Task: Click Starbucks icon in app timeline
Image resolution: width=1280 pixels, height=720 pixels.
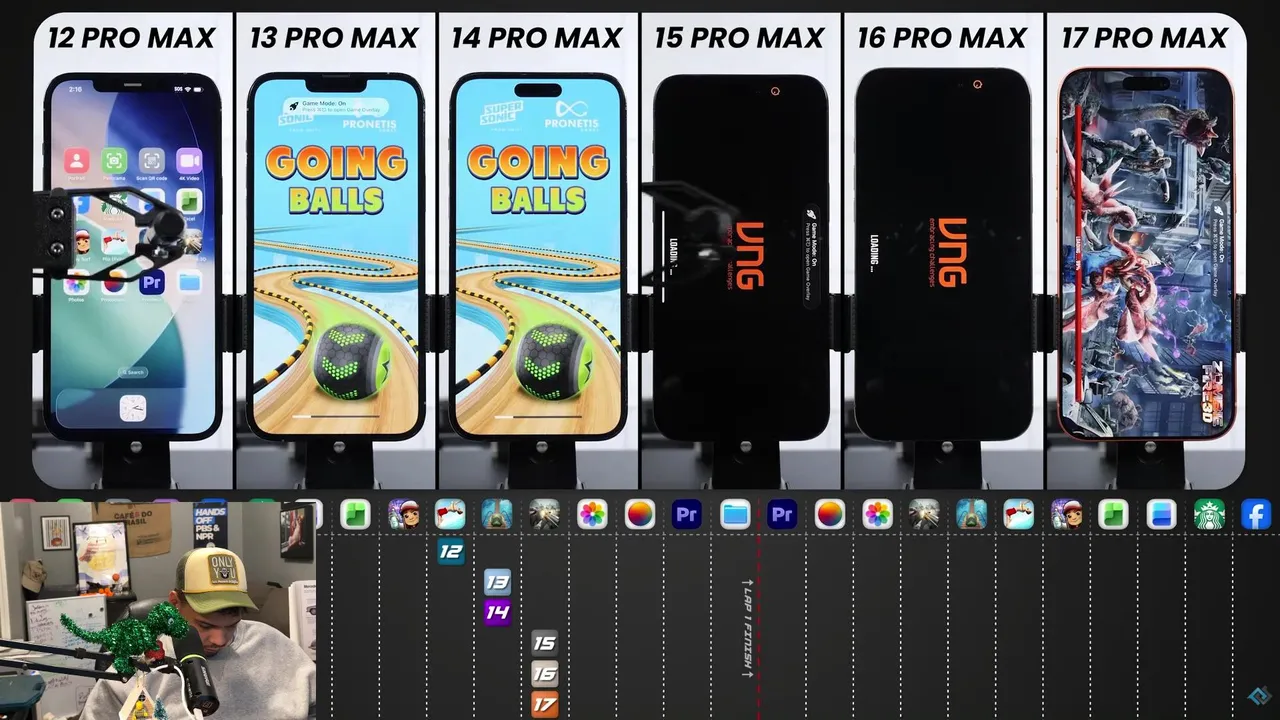Action: [1209, 514]
